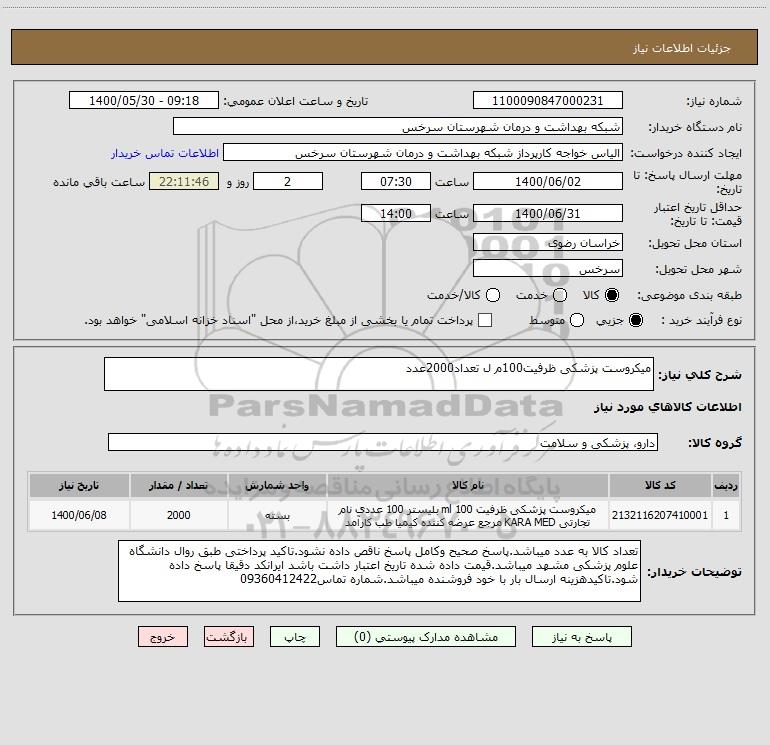The image size is (770, 745).
Task: Click the product name cell KARA MED
Action: pos(468,515)
